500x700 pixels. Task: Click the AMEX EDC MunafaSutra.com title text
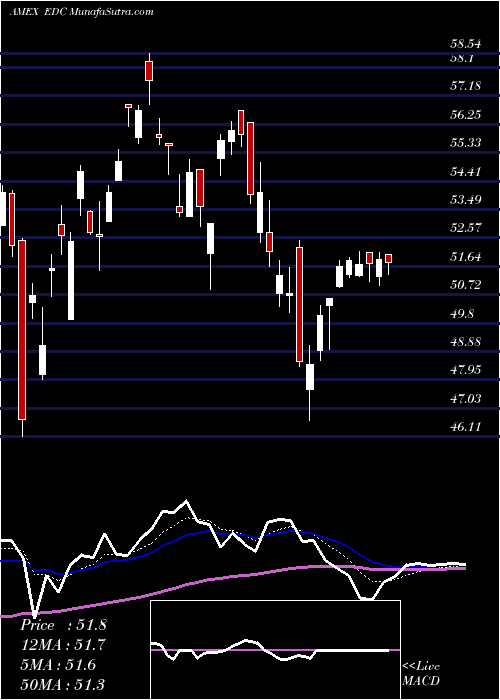82,12
